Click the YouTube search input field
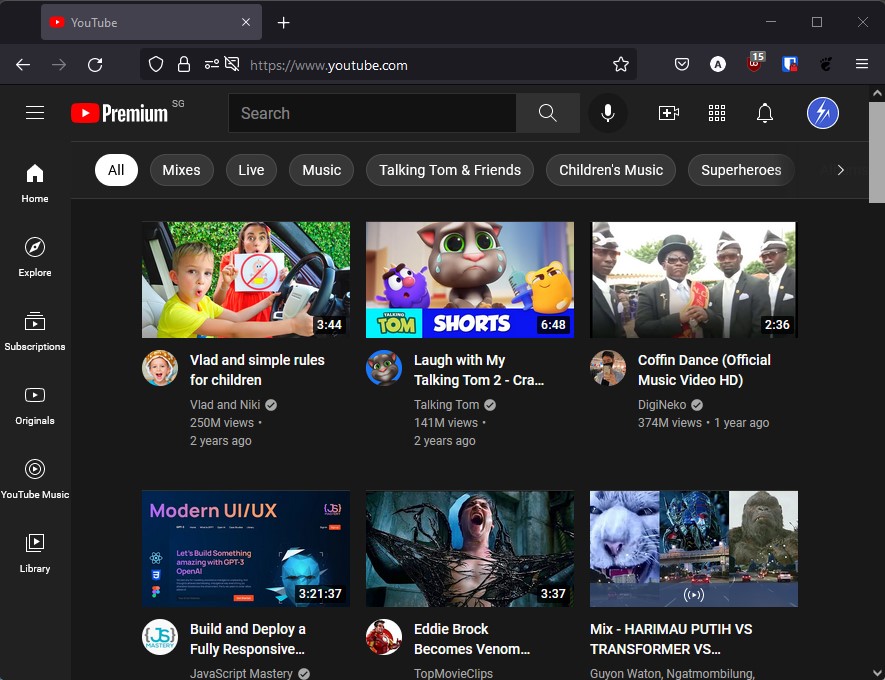This screenshot has width=885, height=680. tap(373, 113)
